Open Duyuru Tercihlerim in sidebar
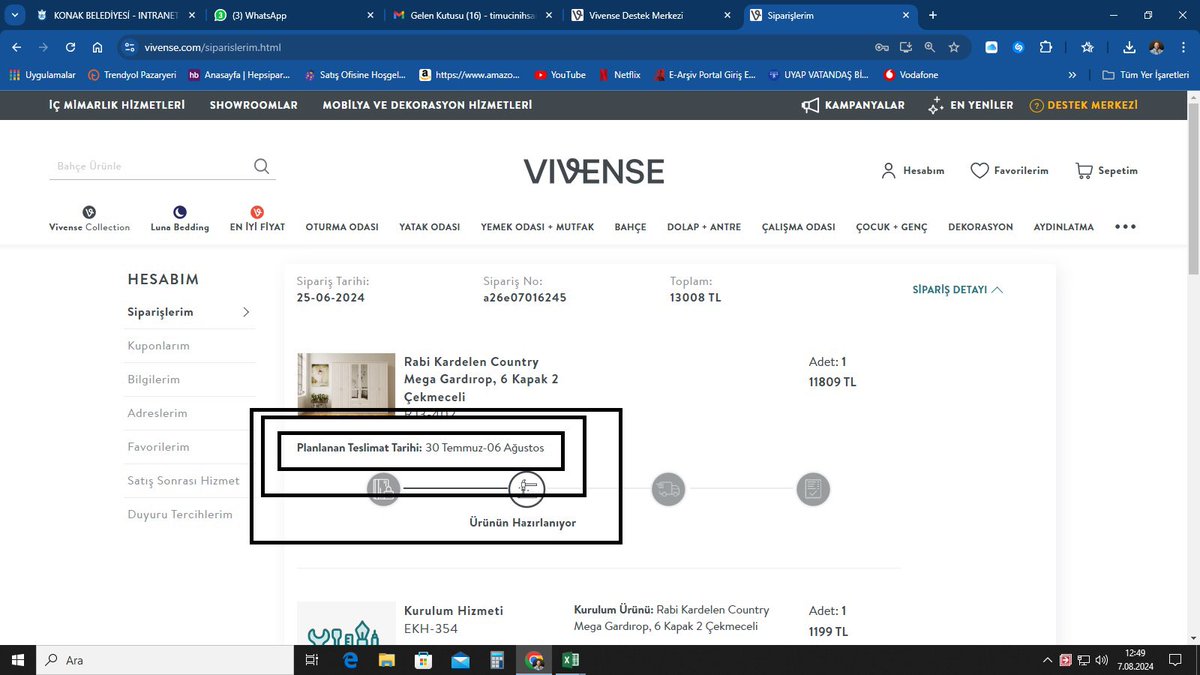Image resolution: width=1200 pixels, height=675 pixels. pyautogui.click(x=179, y=515)
